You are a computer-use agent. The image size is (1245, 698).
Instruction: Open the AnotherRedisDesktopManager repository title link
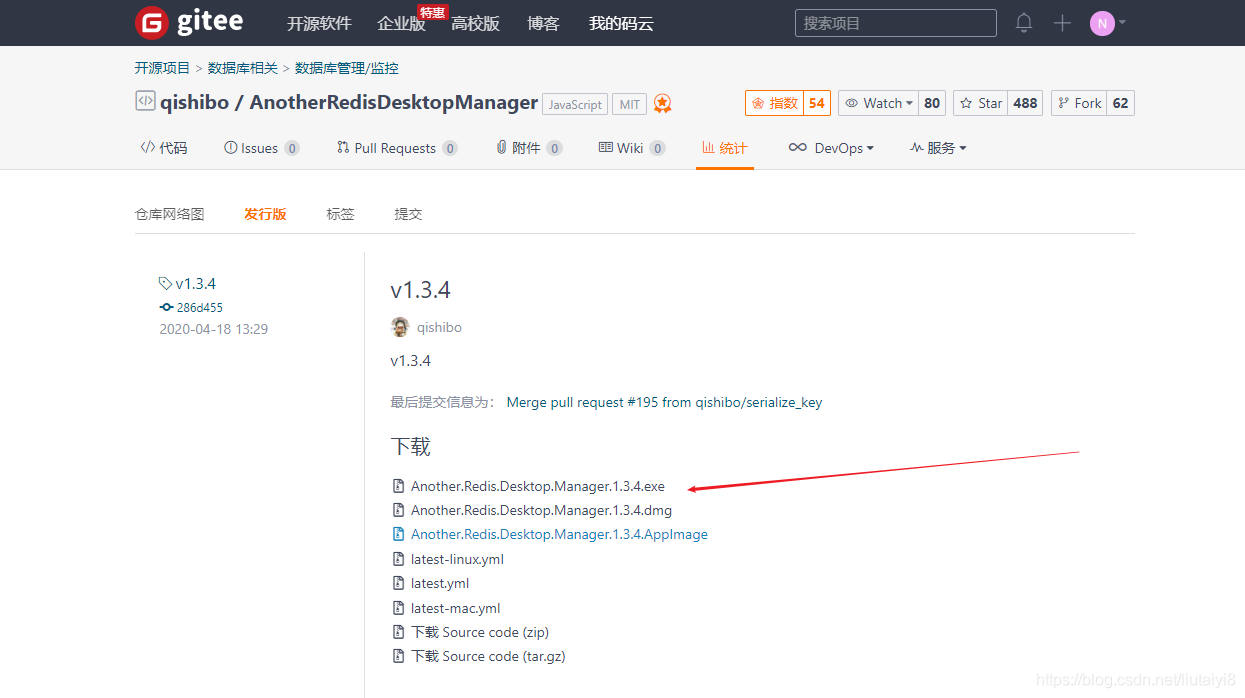click(x=394, y=102)
